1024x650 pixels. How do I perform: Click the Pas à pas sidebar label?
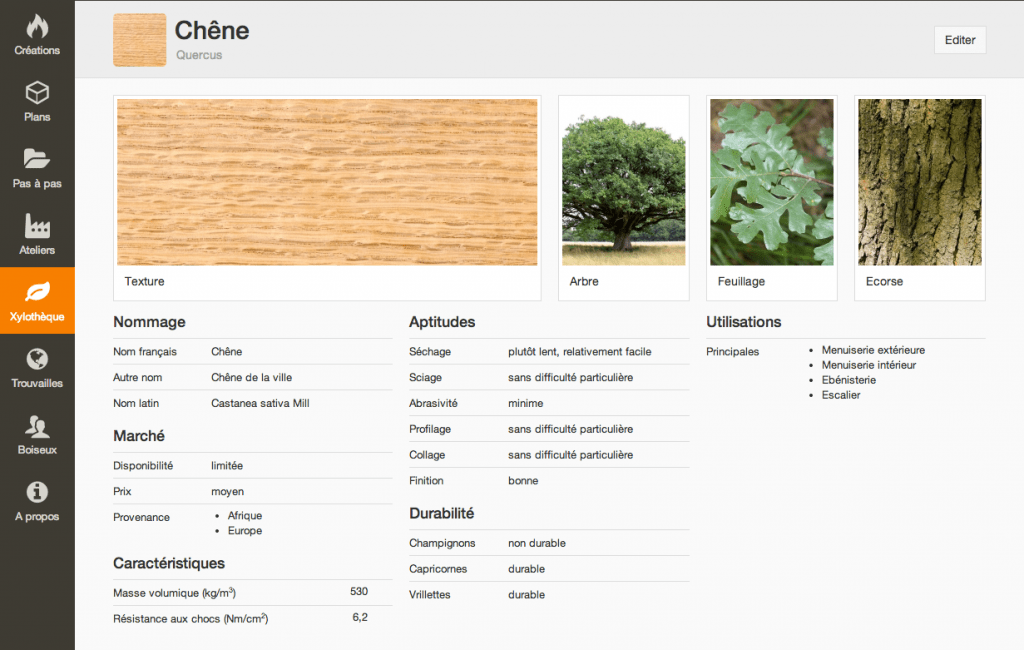point(37,184)
